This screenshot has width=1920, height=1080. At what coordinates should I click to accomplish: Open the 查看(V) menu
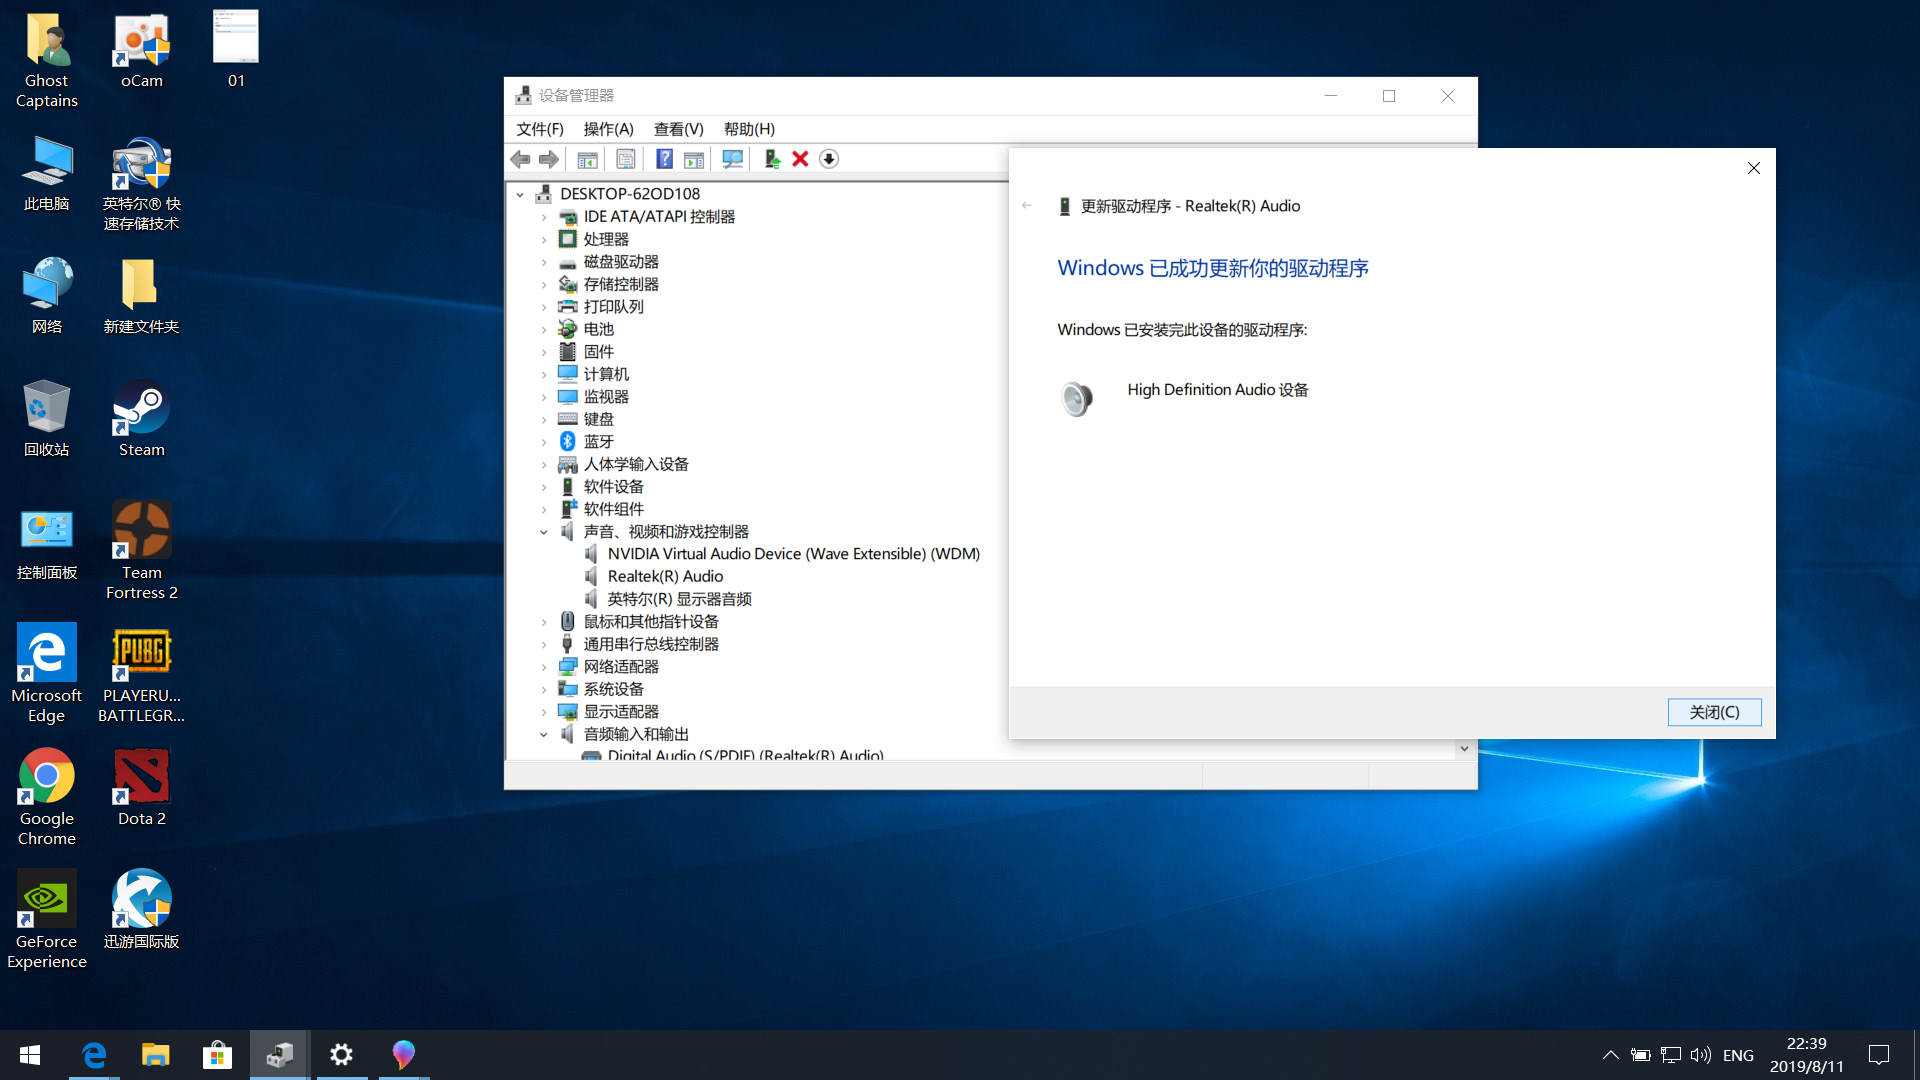(x=678, y=129)
